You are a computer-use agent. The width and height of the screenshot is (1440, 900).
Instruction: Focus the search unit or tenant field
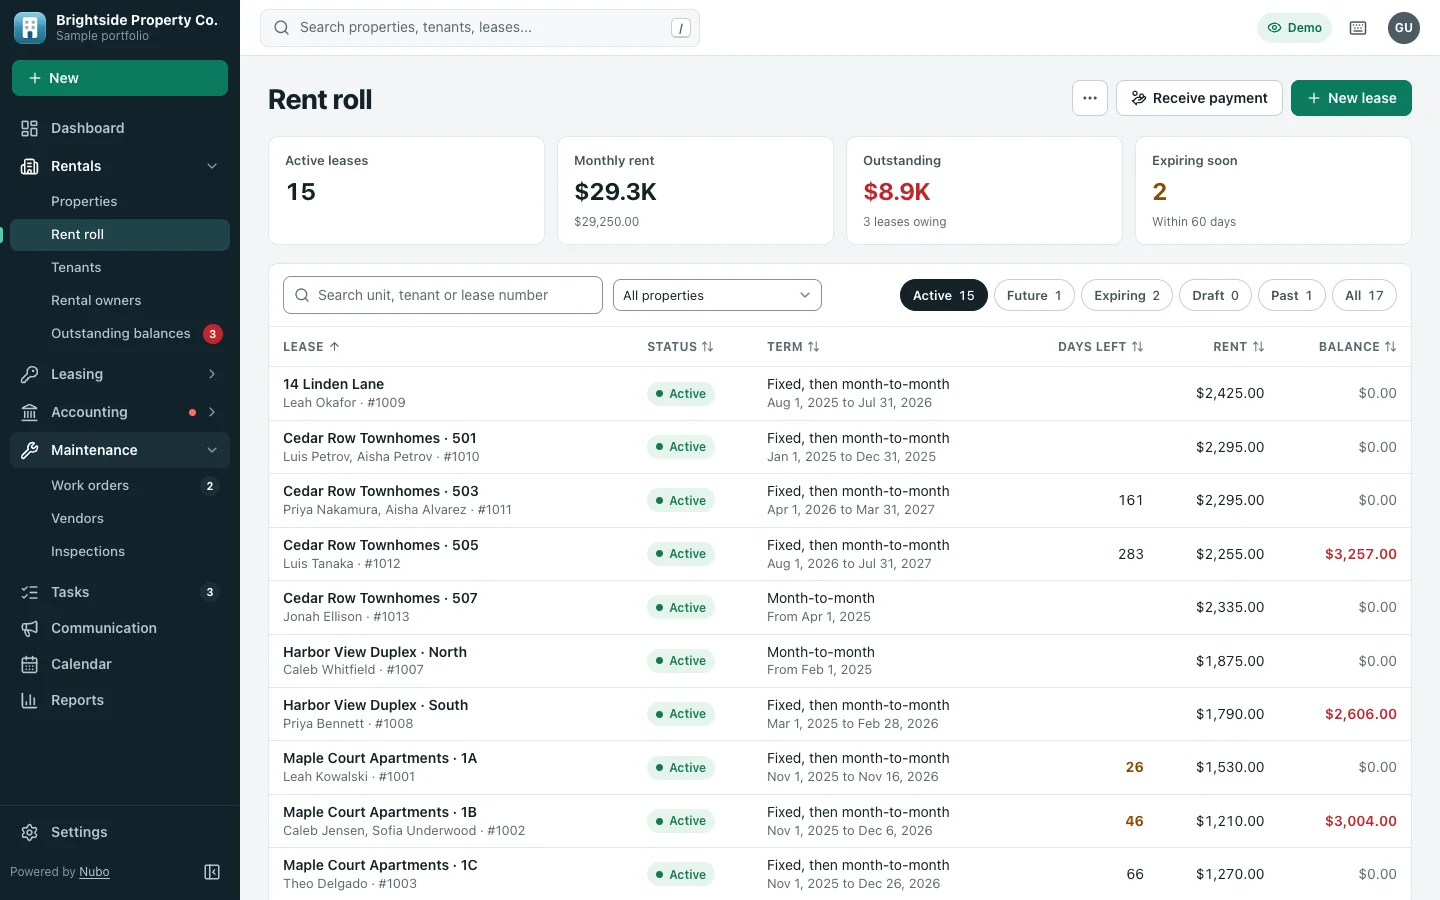pyautogui.click(x=443, y=295)
